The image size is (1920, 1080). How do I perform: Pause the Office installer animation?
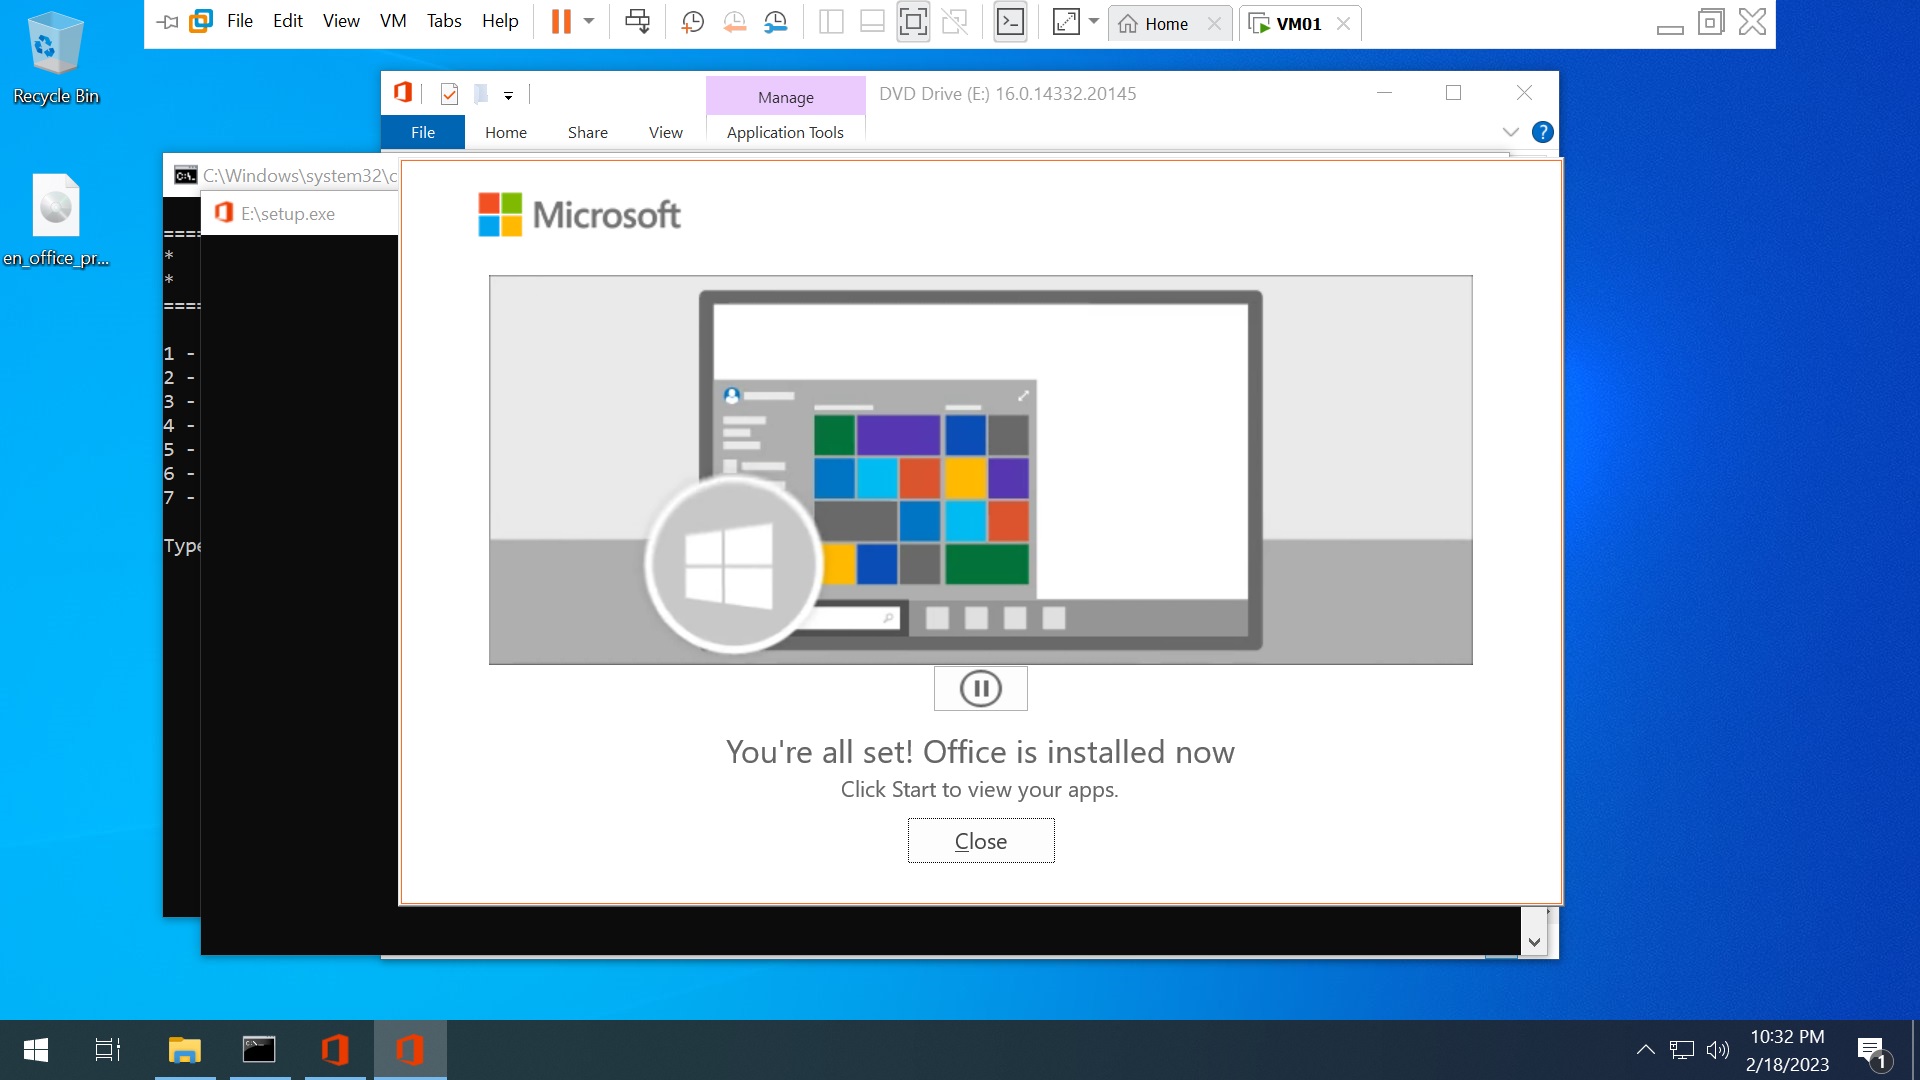pos(981,688)
